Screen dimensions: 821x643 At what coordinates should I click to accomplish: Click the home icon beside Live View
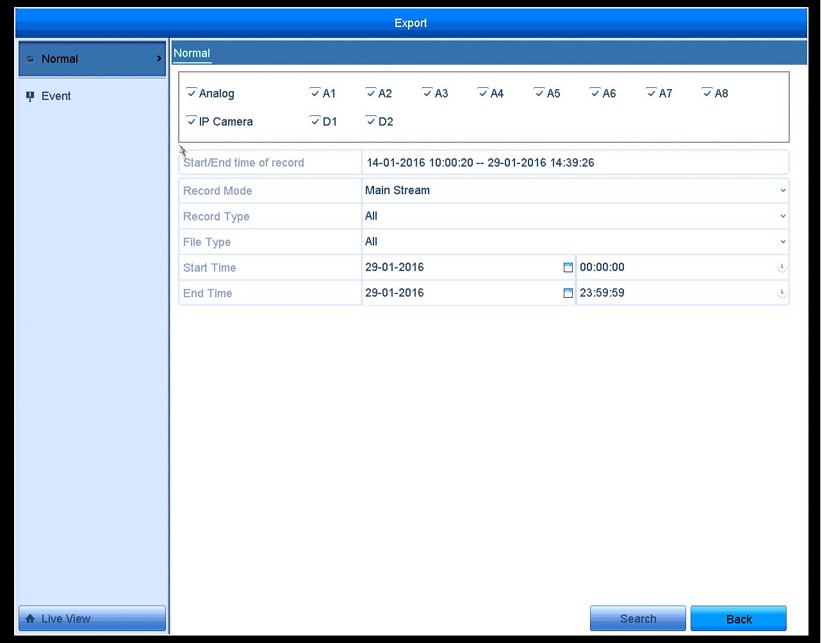coord(30,619)
